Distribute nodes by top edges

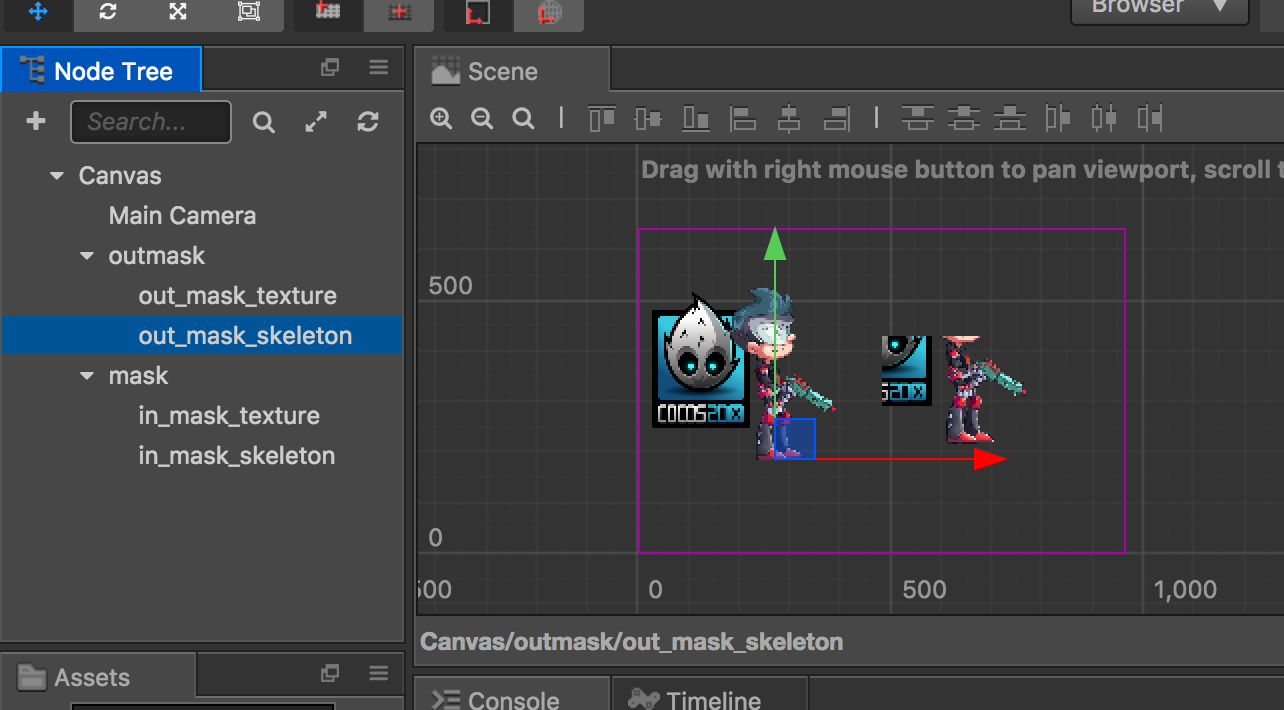[917, 119]
